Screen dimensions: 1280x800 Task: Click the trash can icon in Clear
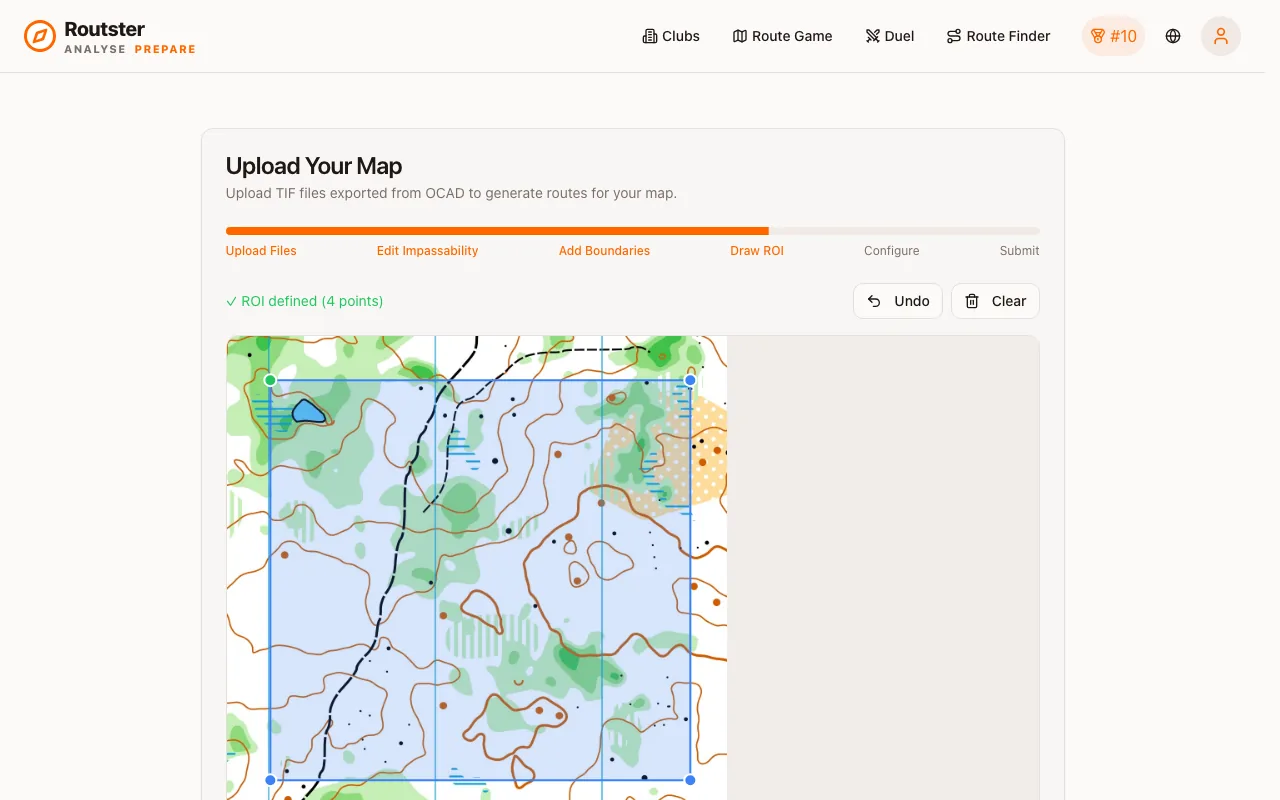tap(972, 301)
